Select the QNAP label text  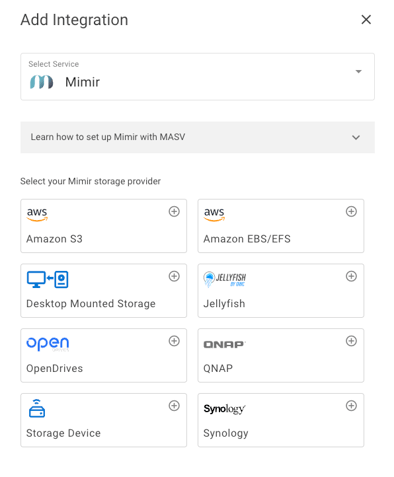218,368
